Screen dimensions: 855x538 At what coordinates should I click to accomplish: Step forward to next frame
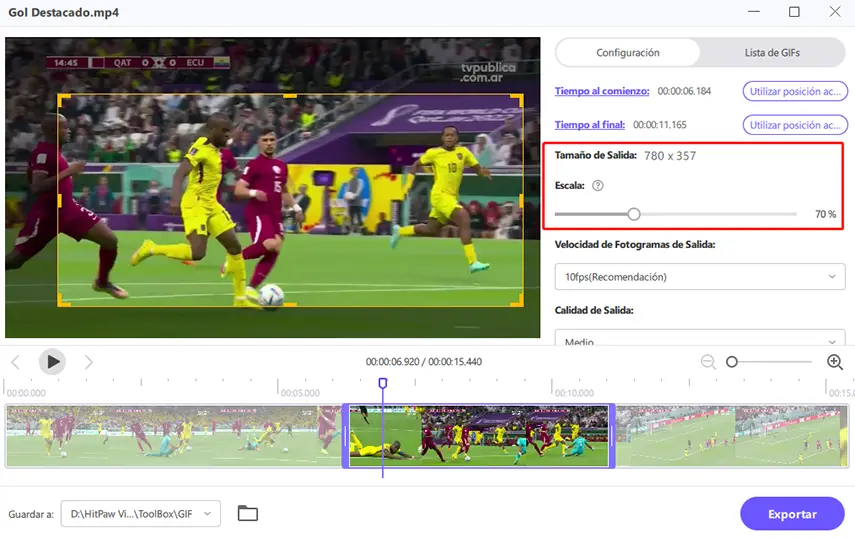tap(89, 362)
